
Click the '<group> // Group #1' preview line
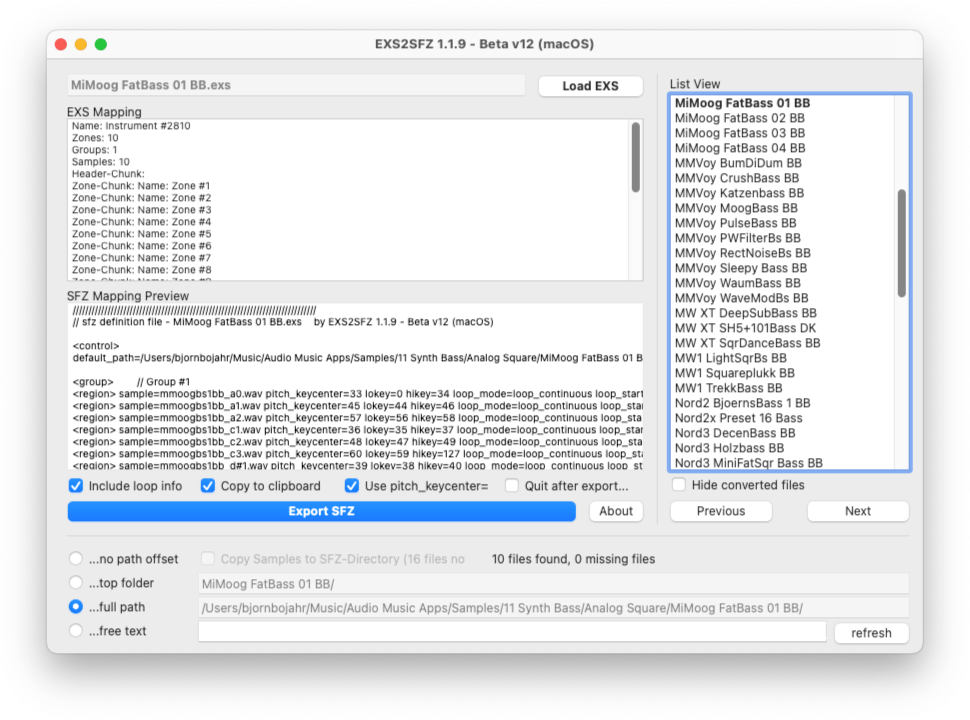[131, 382]
